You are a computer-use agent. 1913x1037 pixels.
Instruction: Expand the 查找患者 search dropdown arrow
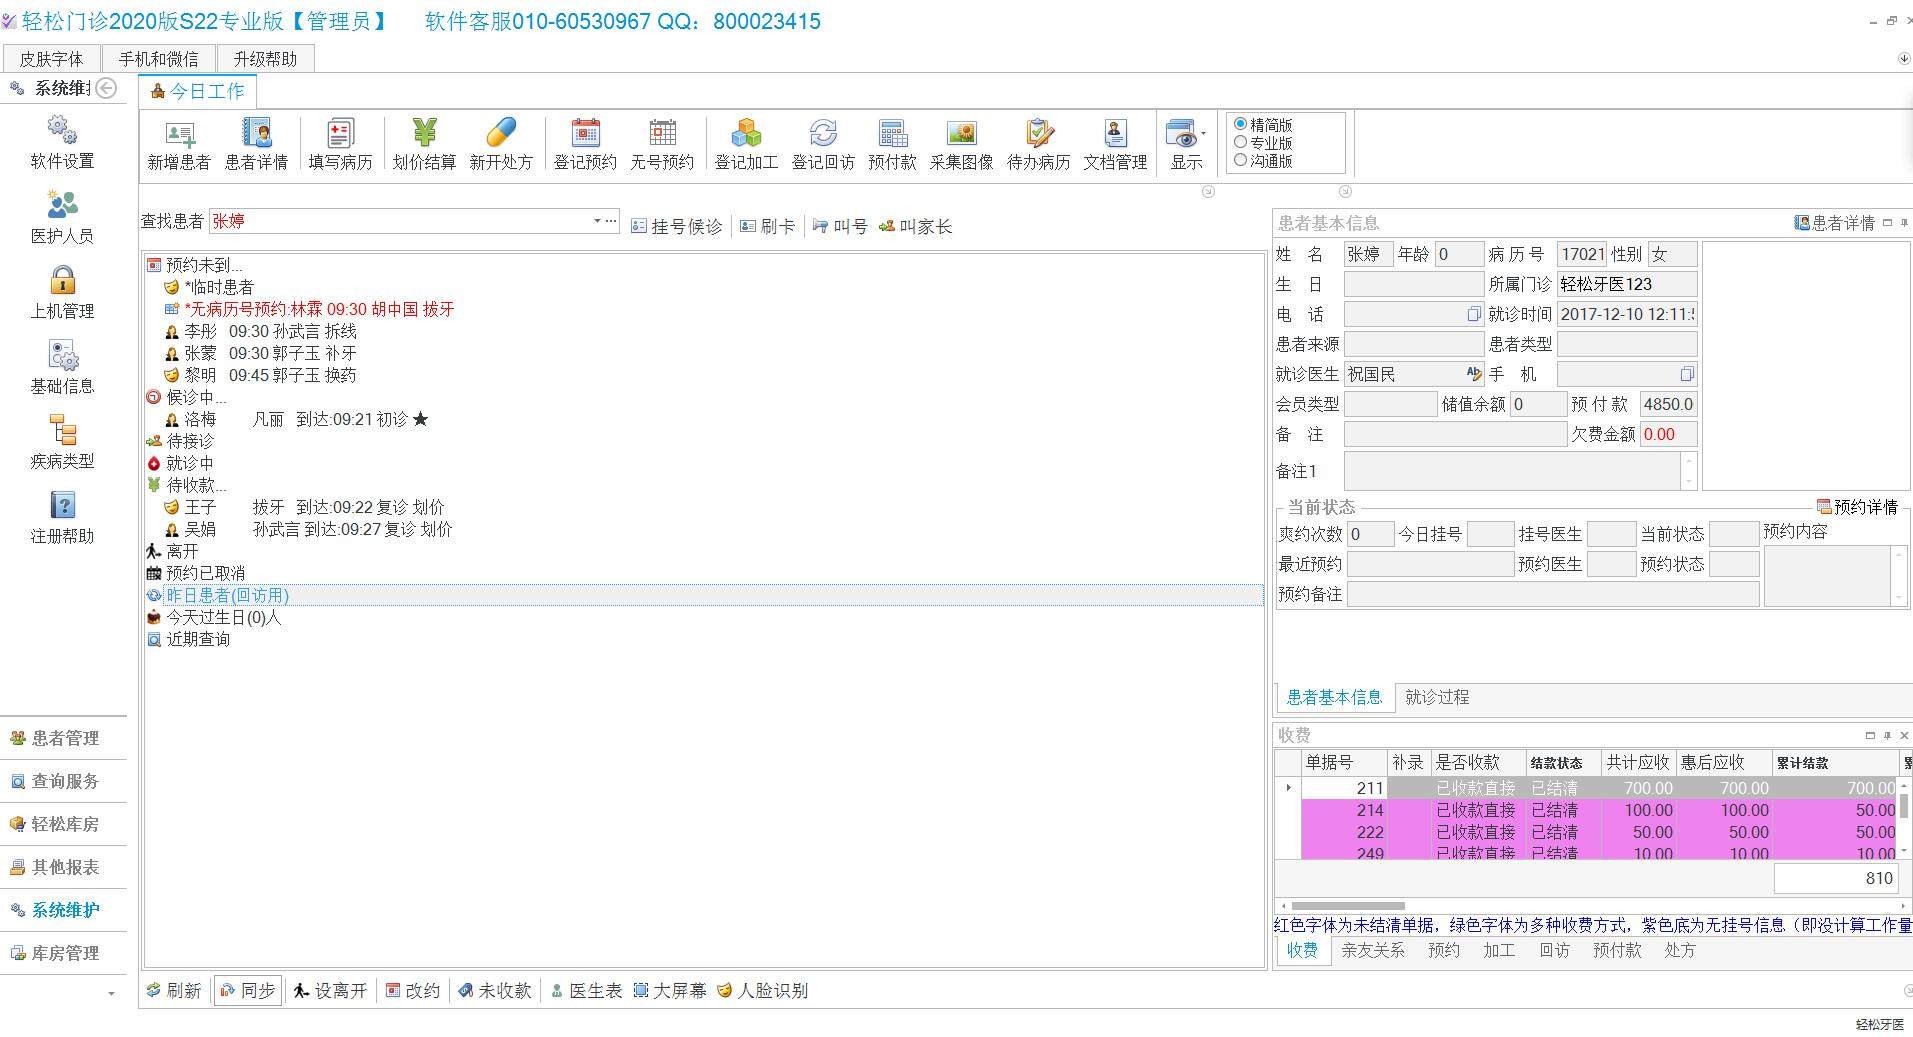597,221
